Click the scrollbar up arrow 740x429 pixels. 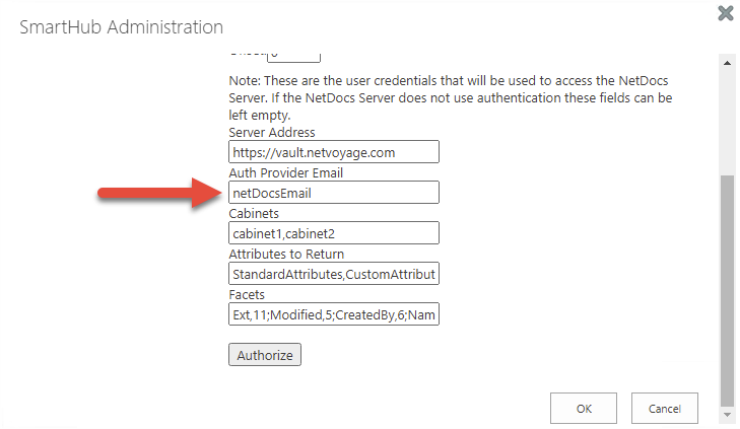(727, 62)
